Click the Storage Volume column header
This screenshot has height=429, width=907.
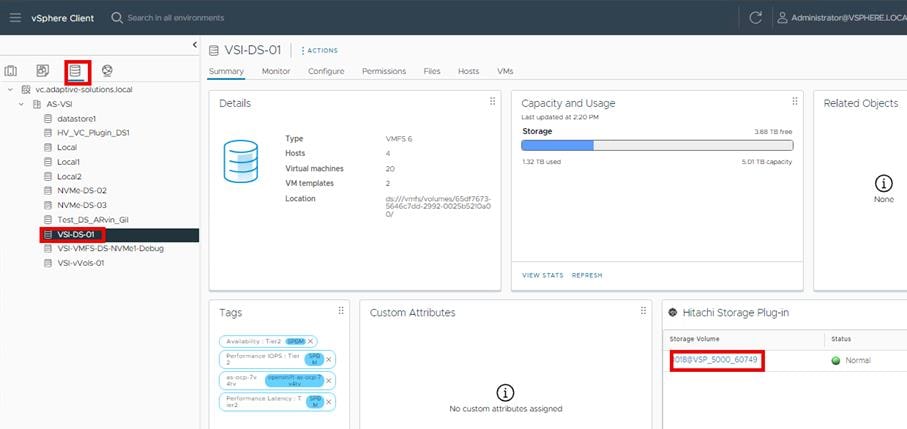pos(695,339)
